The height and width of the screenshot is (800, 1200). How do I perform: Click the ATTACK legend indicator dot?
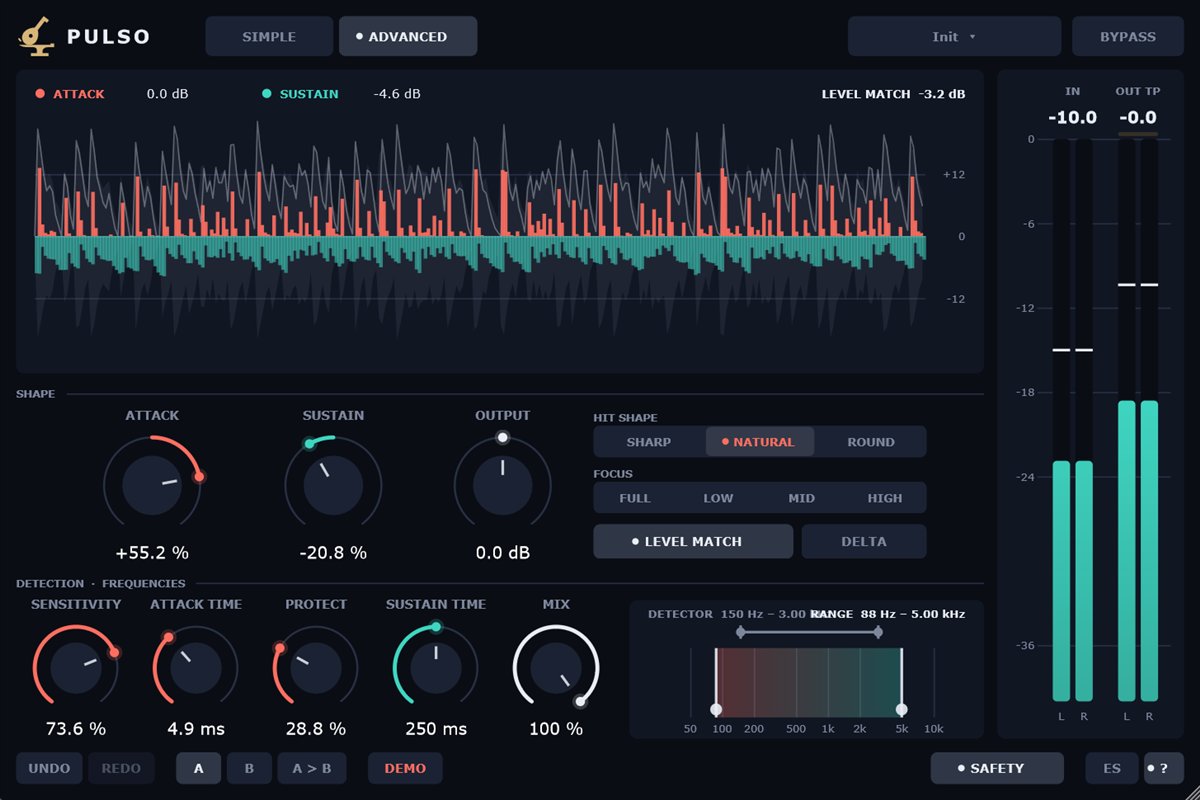40,94
